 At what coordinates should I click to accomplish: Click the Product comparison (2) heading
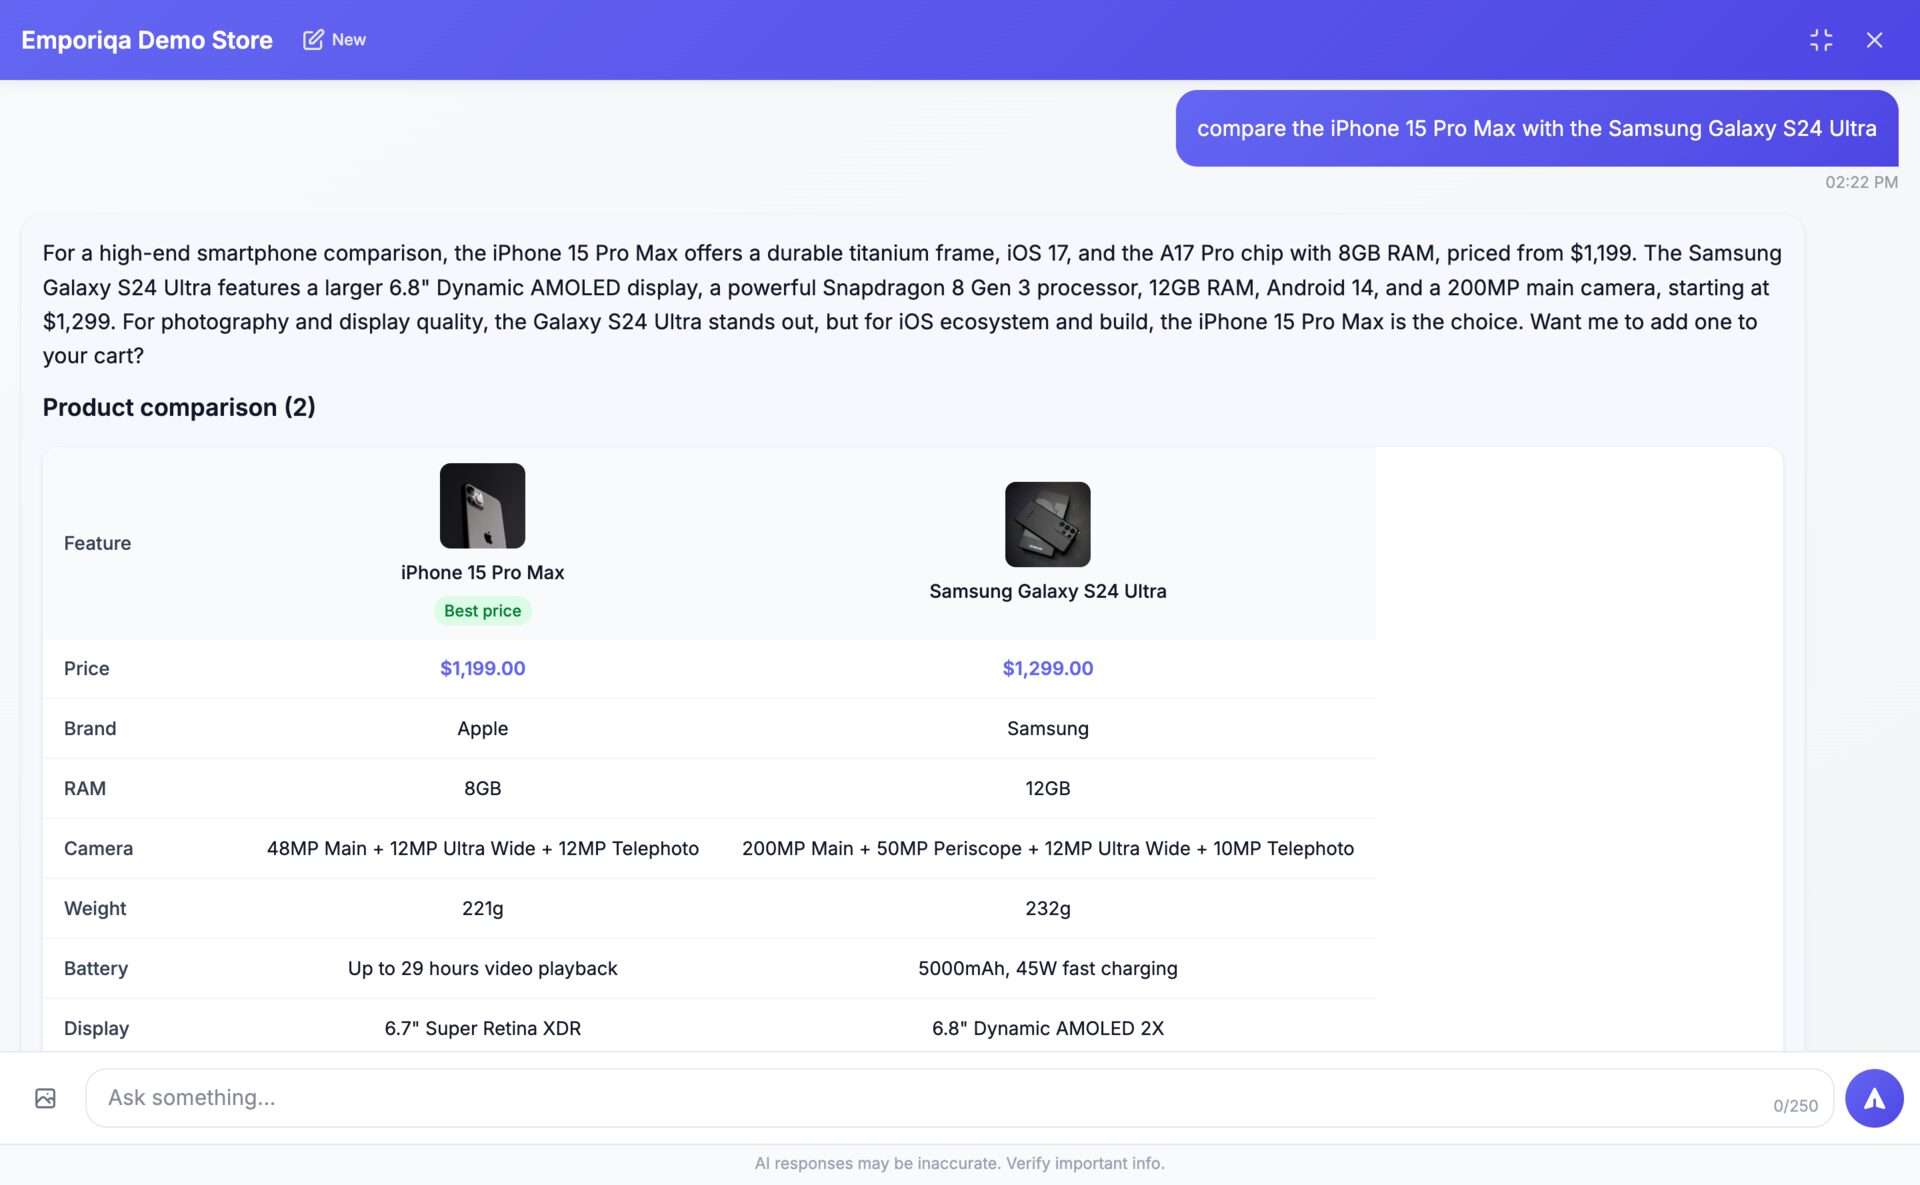pyautogui.click(x=179, y=407)
